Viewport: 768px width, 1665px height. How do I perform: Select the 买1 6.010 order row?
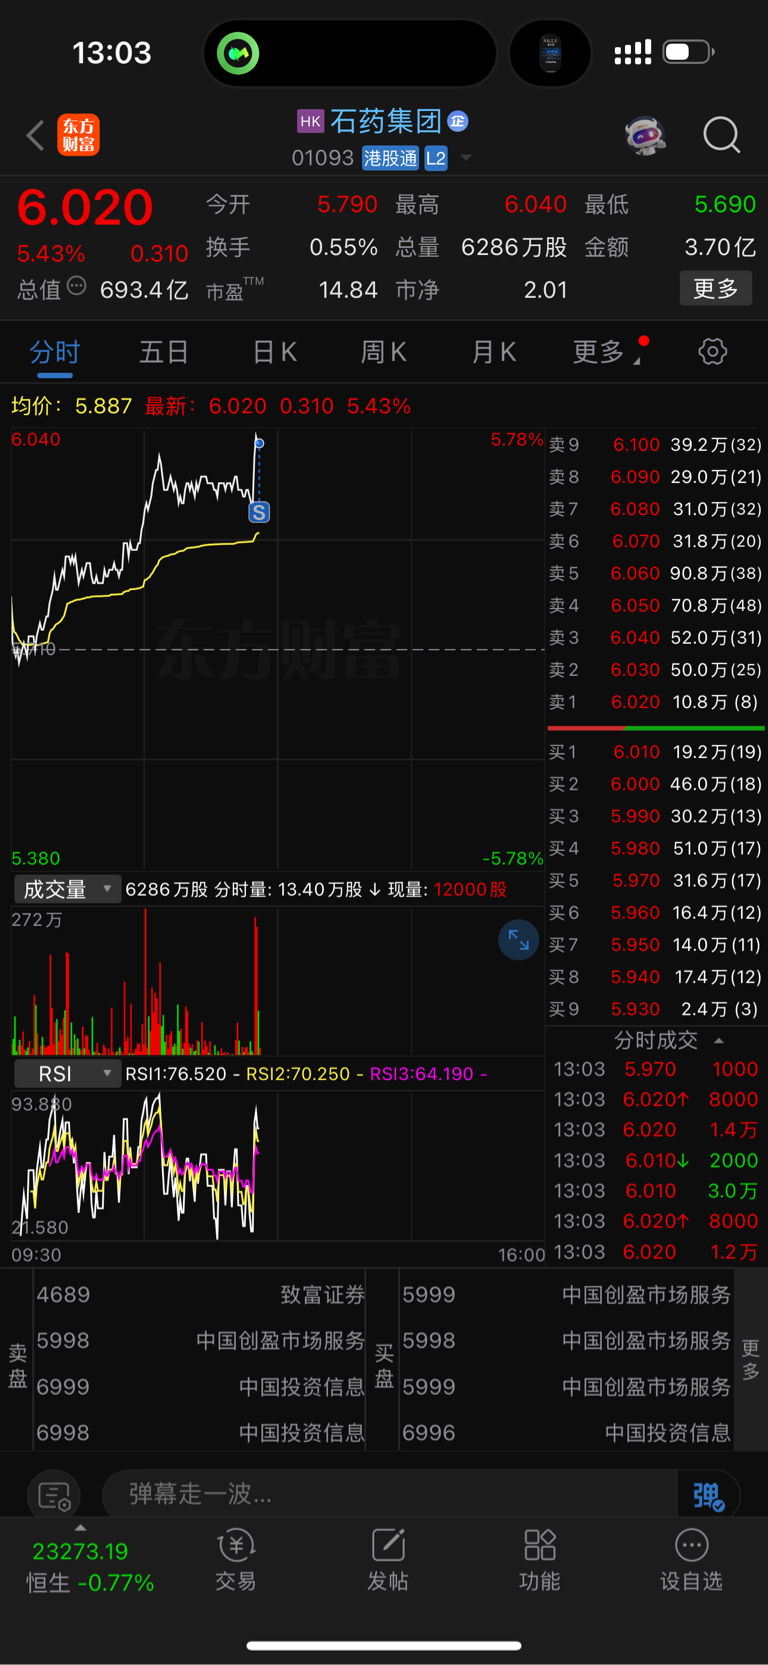[656, 752]
